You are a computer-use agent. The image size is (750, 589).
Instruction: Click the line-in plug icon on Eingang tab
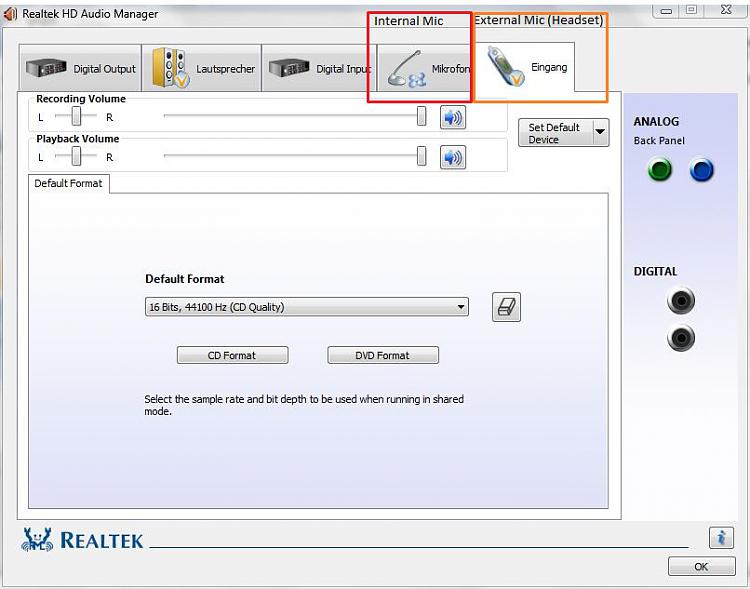(x=506, y=67)
